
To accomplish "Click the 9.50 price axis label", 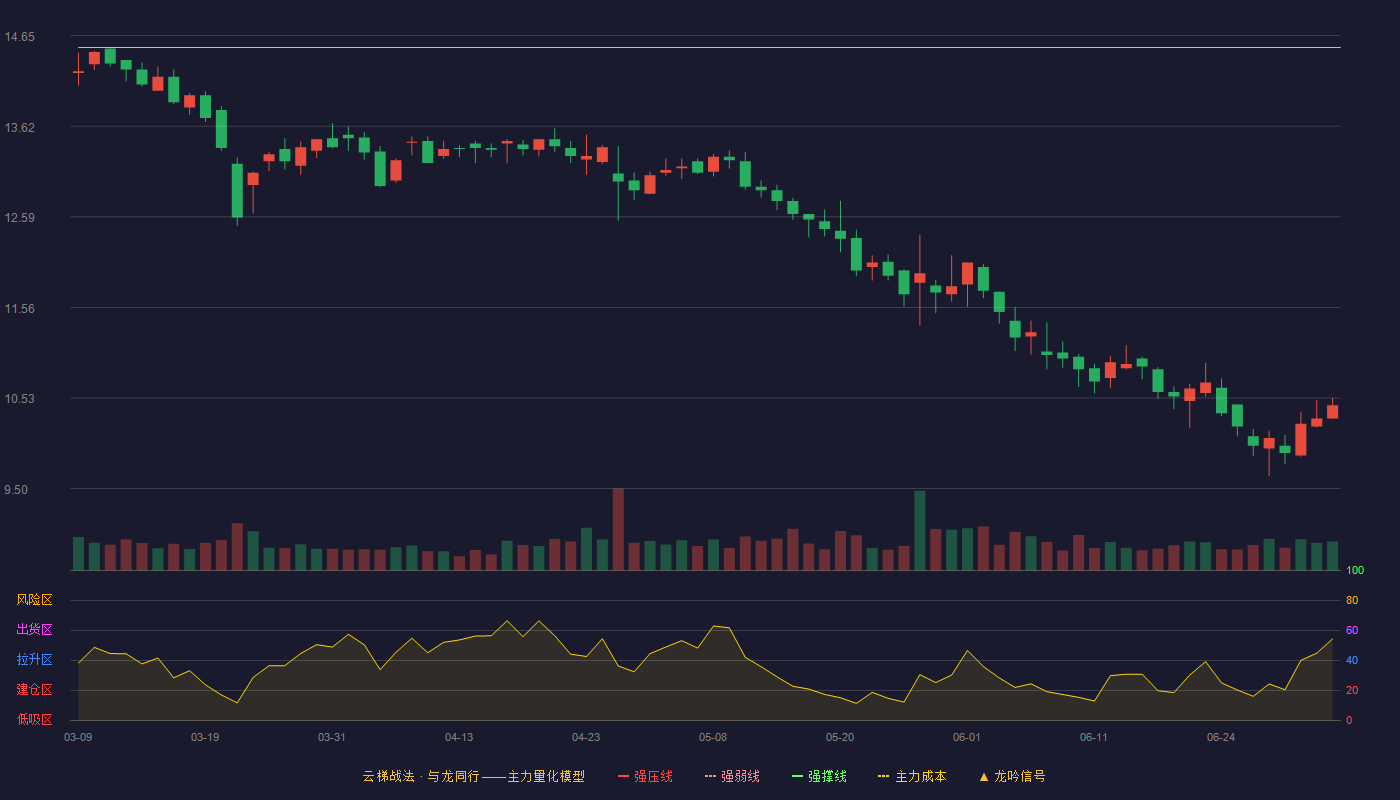I will tap(17, 489).
